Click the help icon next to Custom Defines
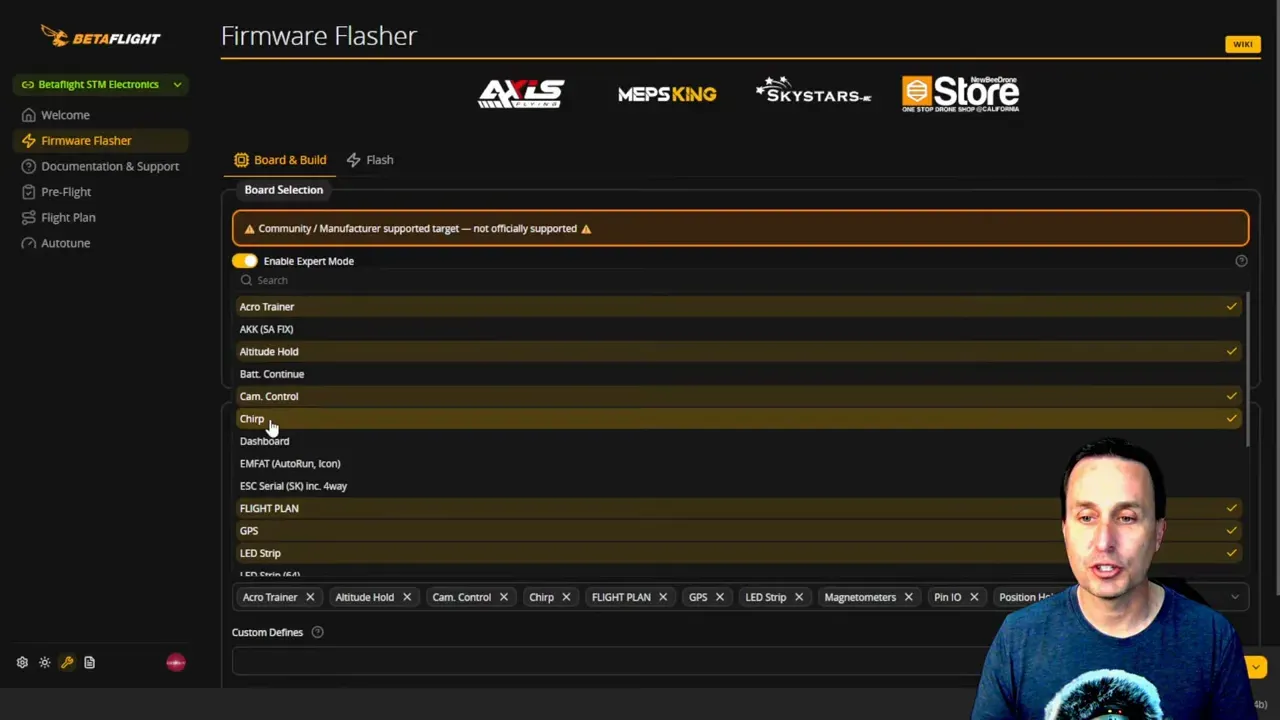The height and width of the screenshot is (720, 1280). pyautogui.click(x=317, y=632)
